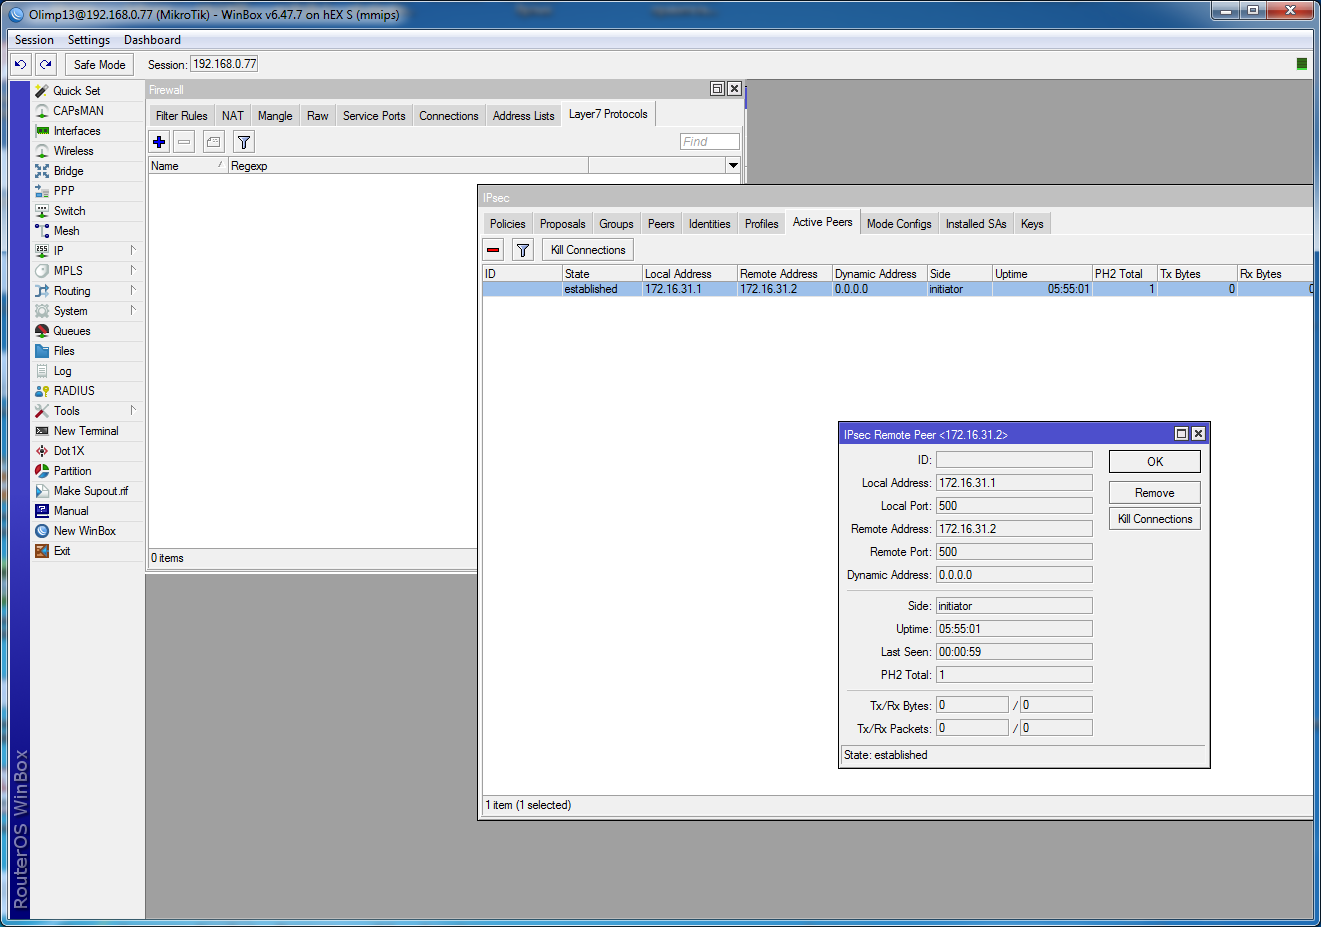The height and width of the screenshot is (927, 1321).
Task: Open the PPP sidebar entry
Action: click(x=64, y=191)
